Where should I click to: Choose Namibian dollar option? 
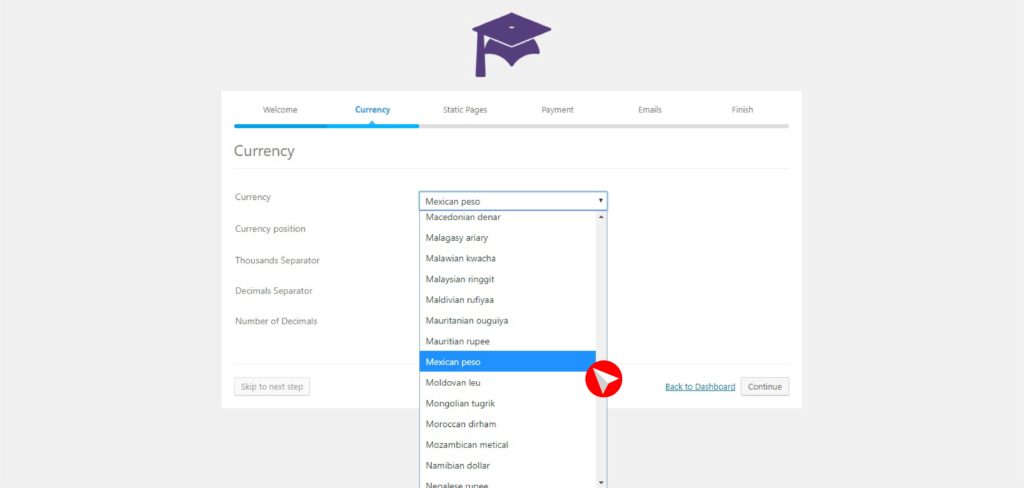coord(458,466)
